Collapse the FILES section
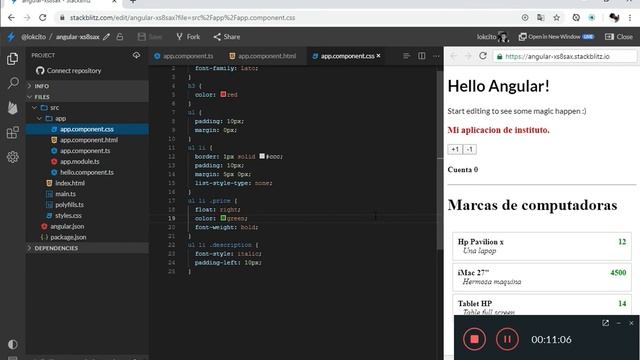640x360 pixels. [x=87, y=97]
